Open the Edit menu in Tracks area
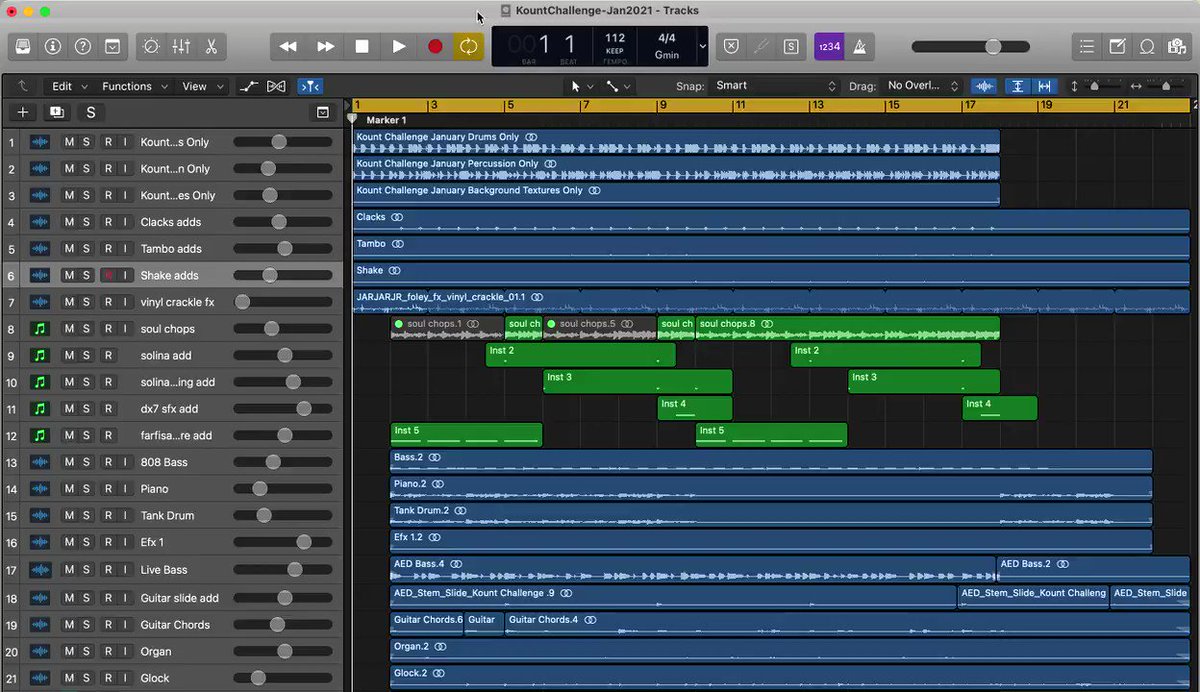This screenshot has width=1200, height=692. 69,86
